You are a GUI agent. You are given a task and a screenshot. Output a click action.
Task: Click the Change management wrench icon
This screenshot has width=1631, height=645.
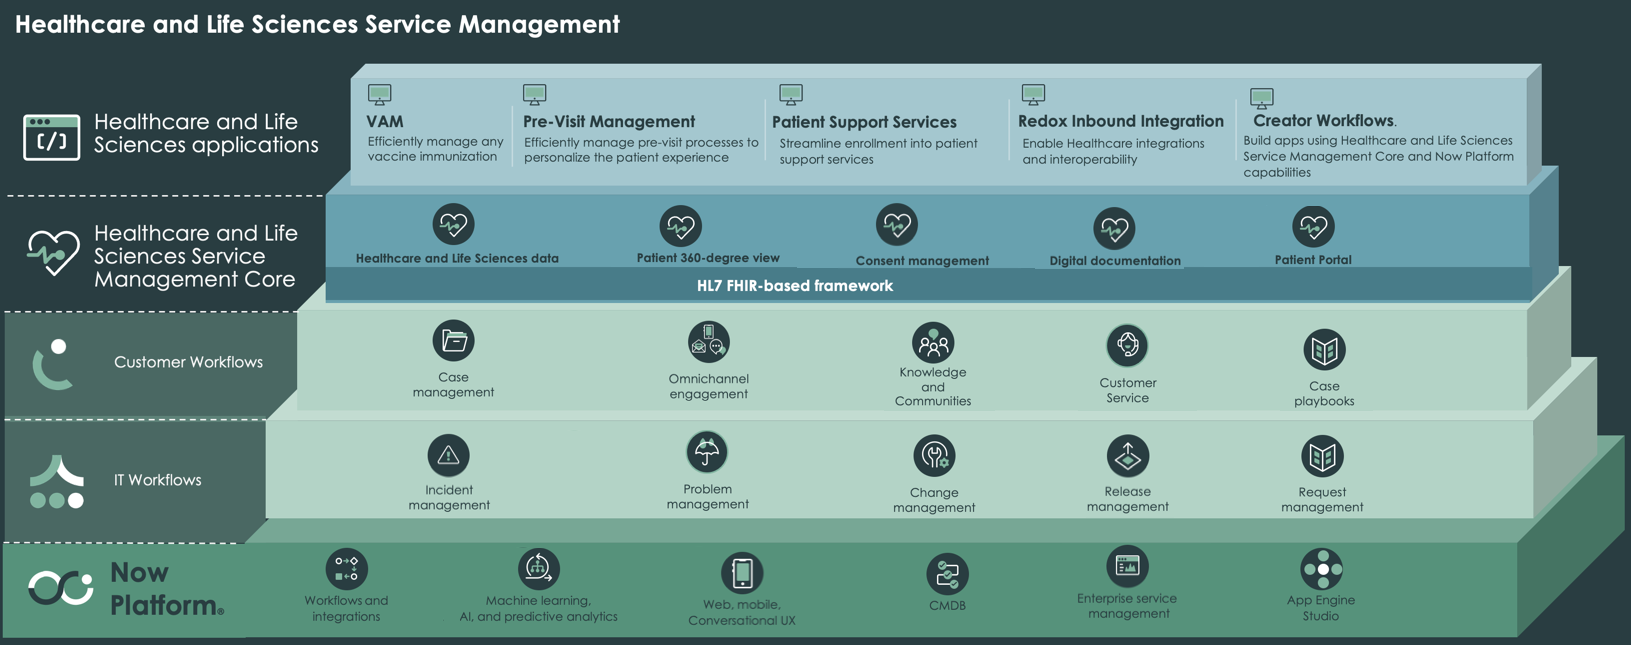934,456
